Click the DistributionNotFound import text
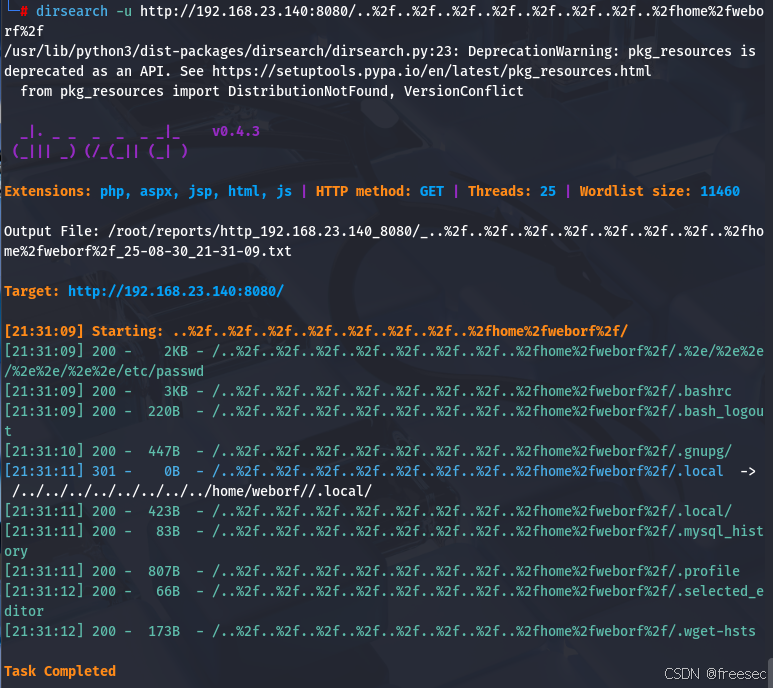This screenshot has height=688, width=773. pyautogui.click(x=308, y=91)
